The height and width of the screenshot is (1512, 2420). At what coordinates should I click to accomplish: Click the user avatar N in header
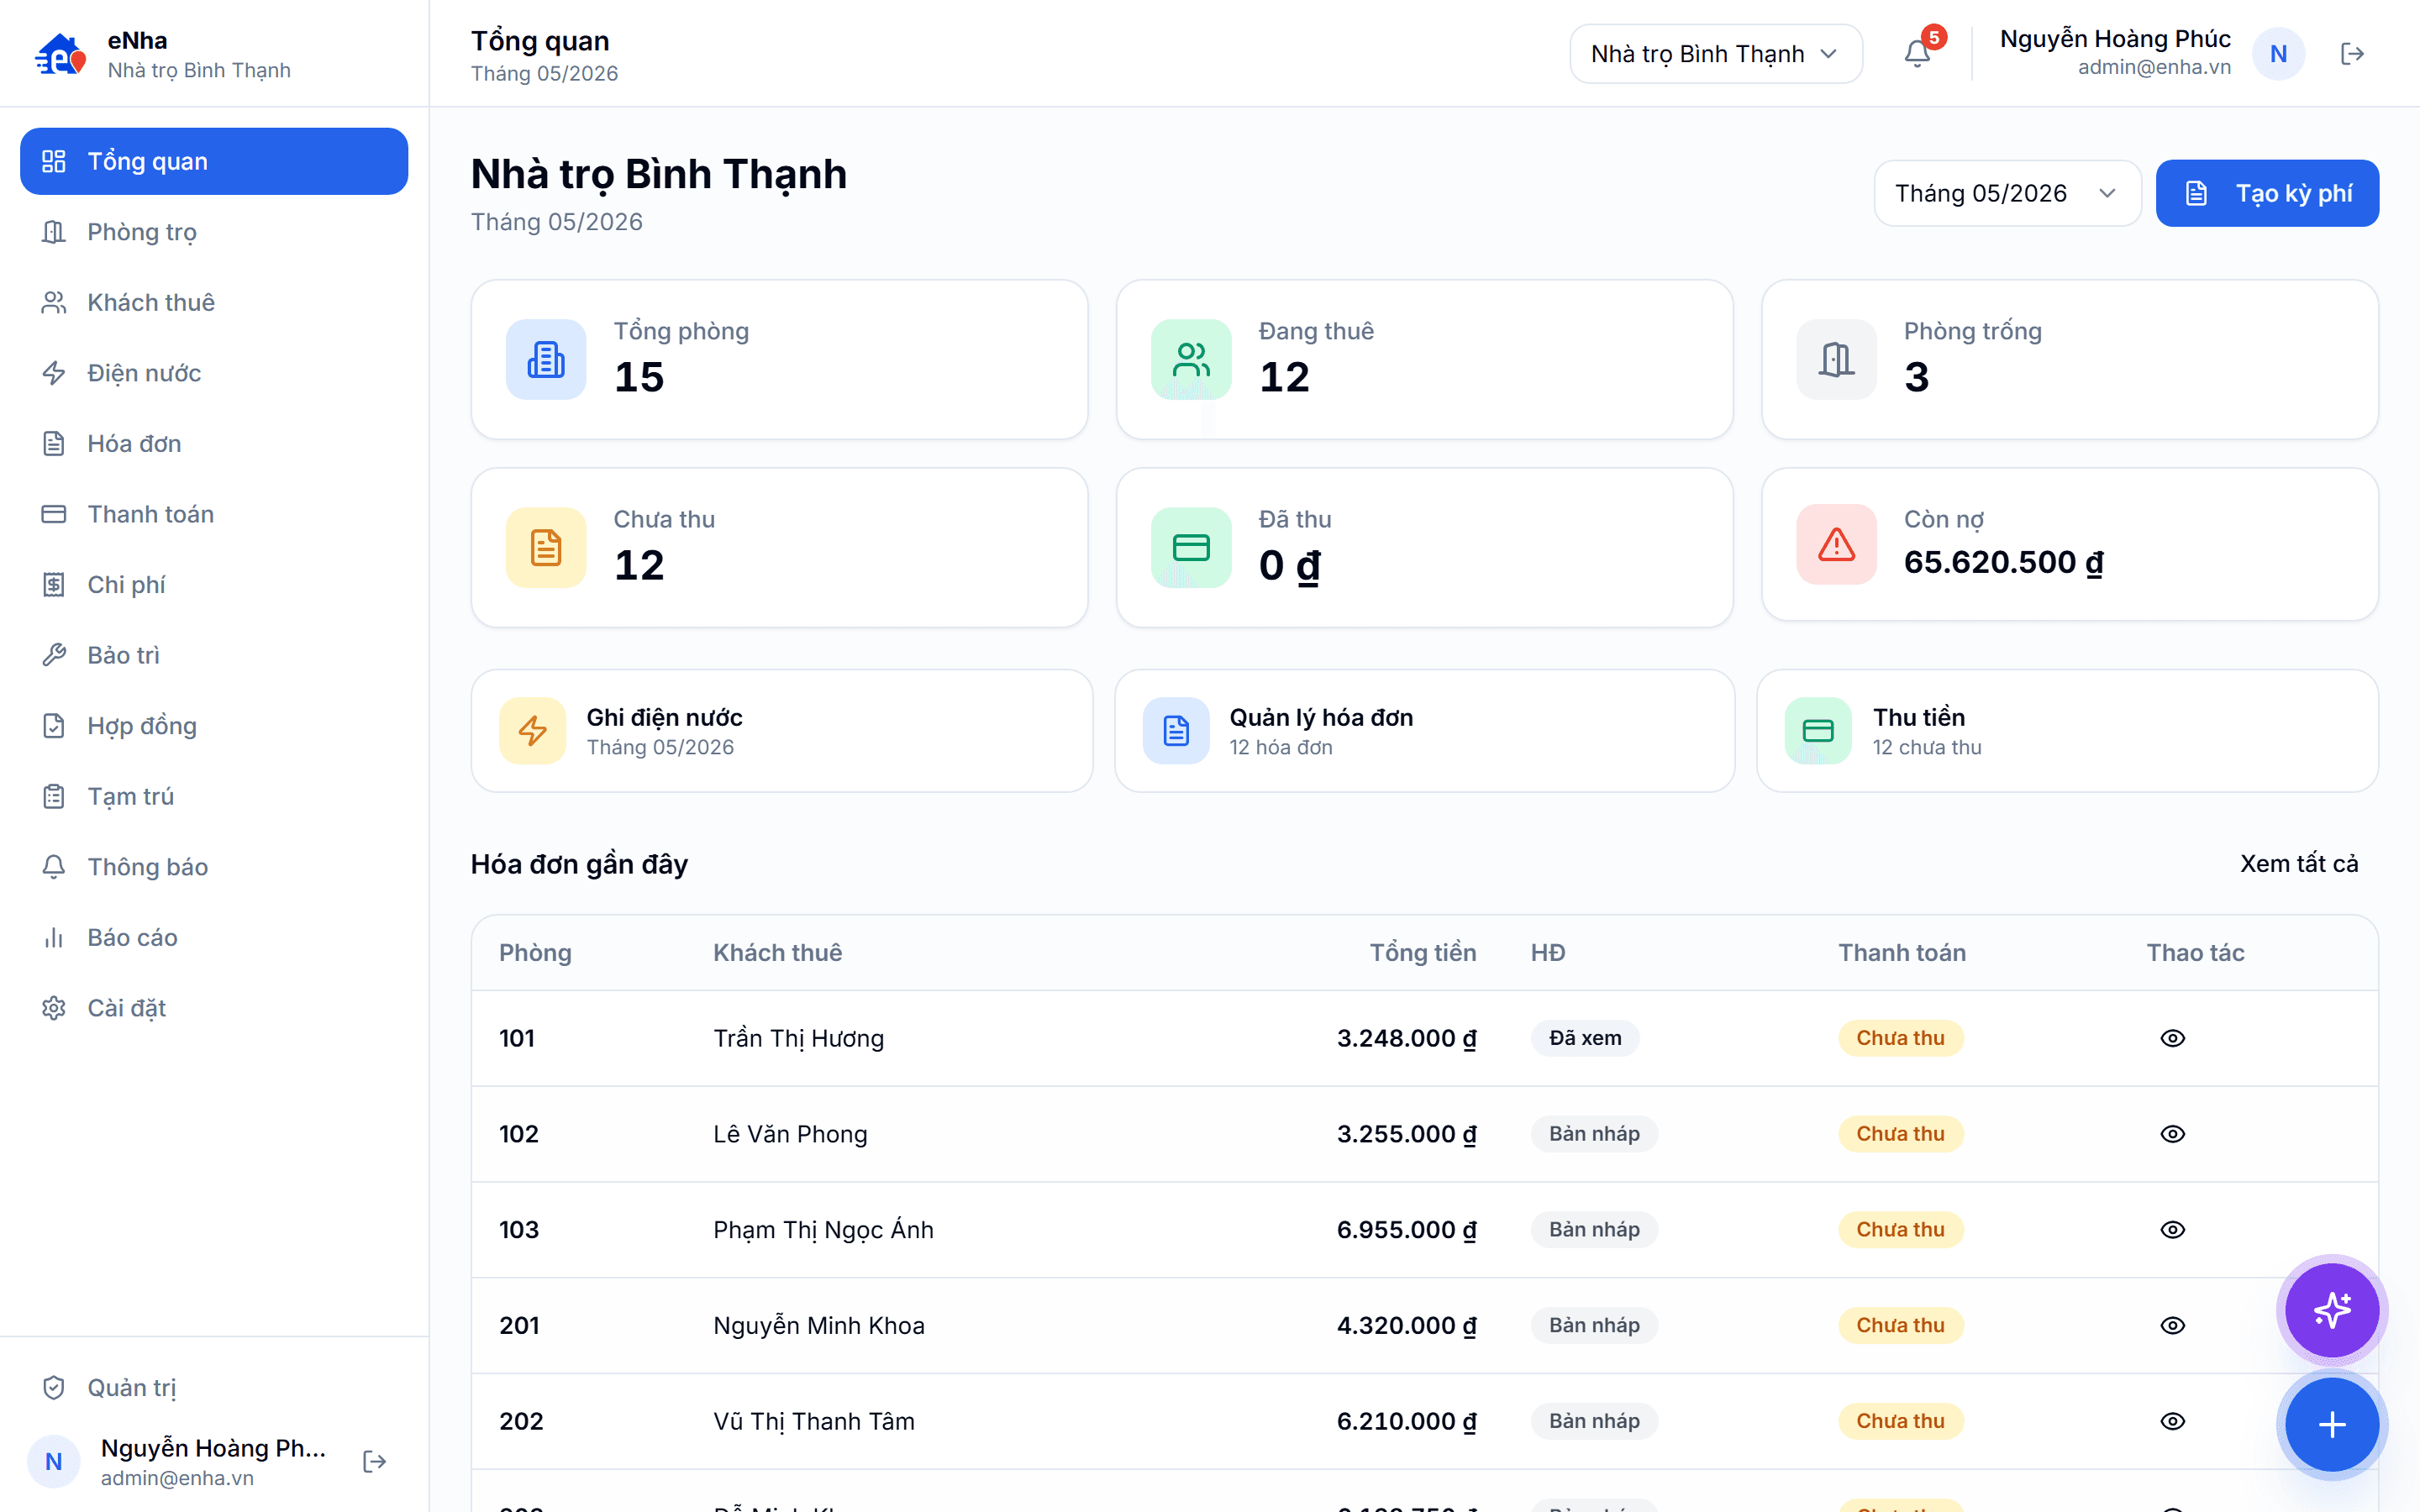(2278, 53)
